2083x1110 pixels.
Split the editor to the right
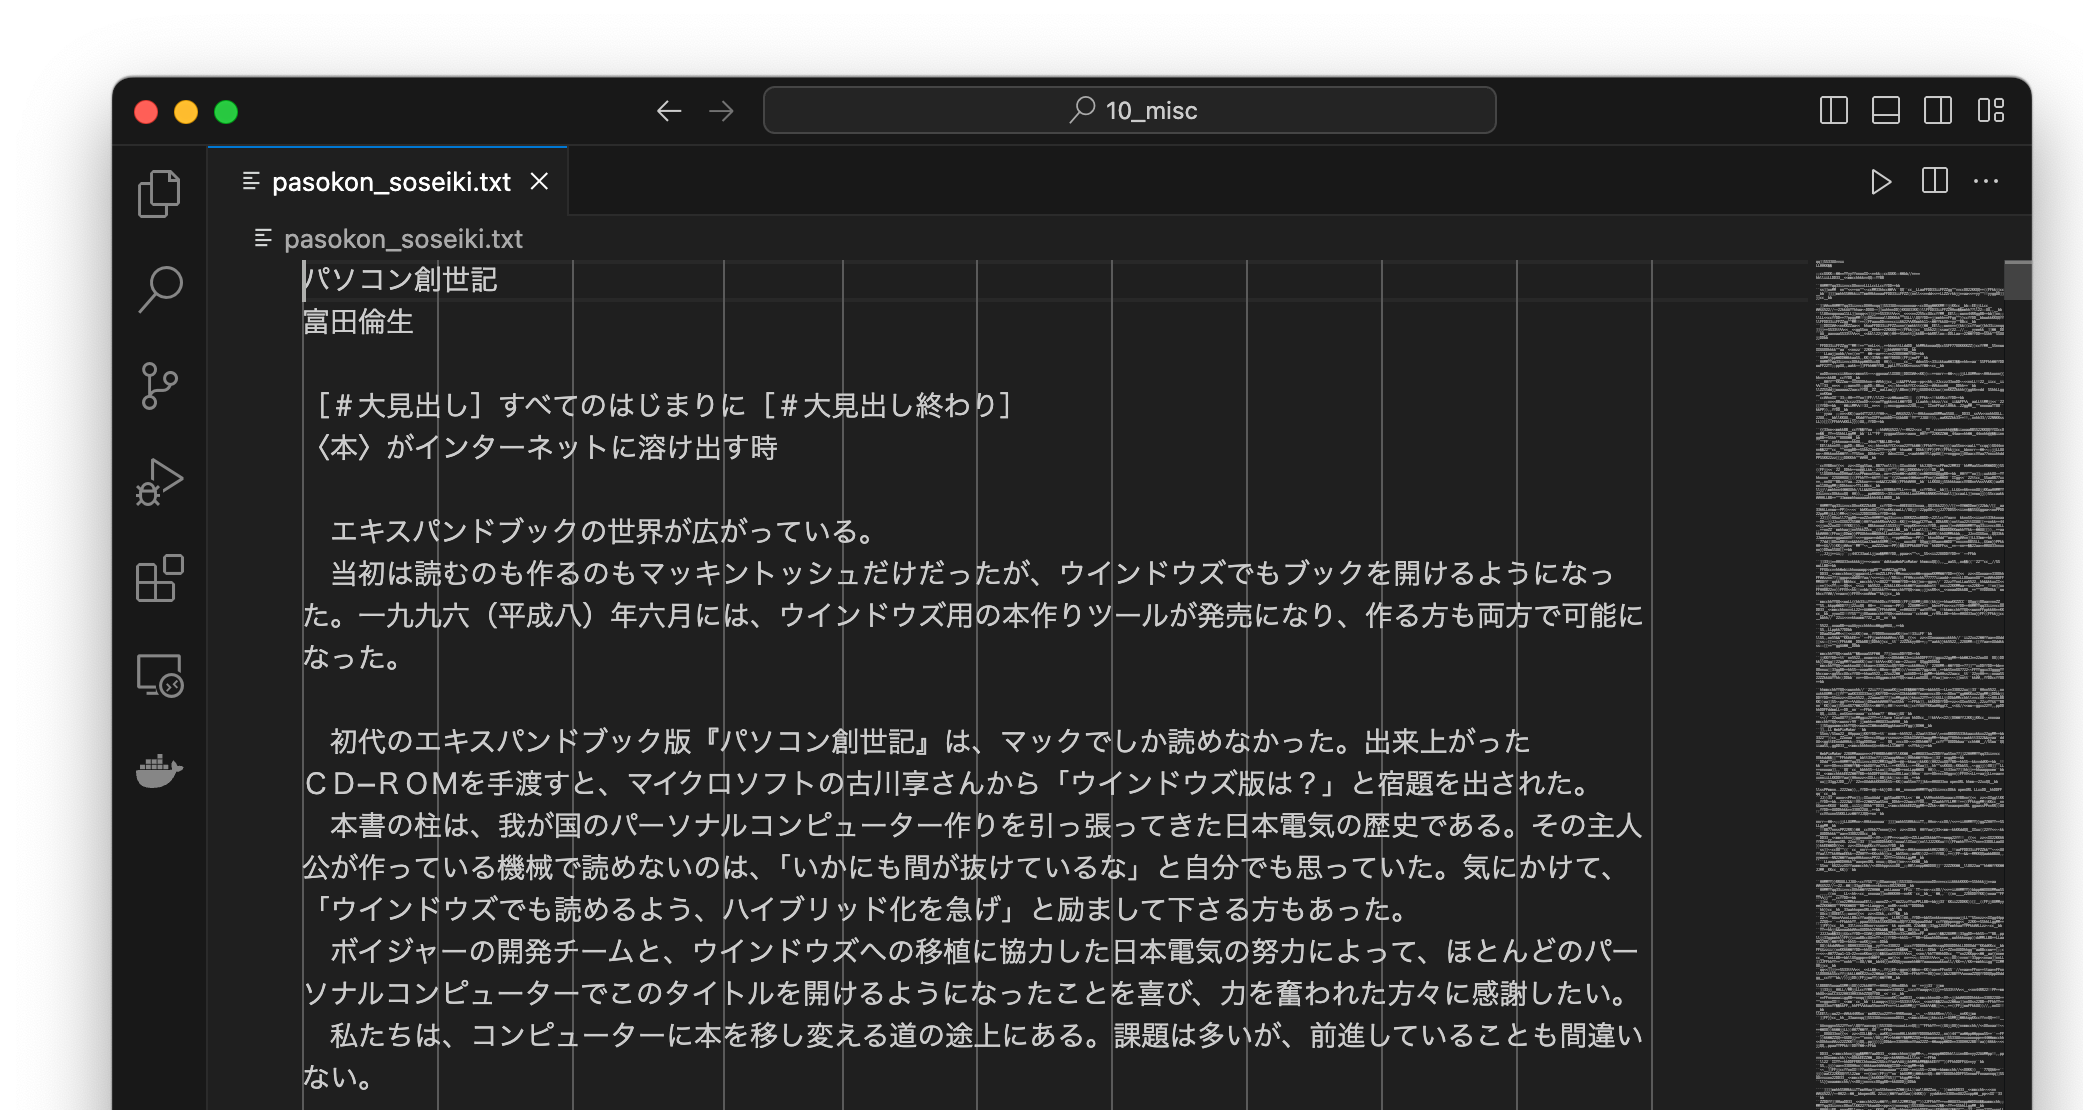click(x=1934, y=181)
